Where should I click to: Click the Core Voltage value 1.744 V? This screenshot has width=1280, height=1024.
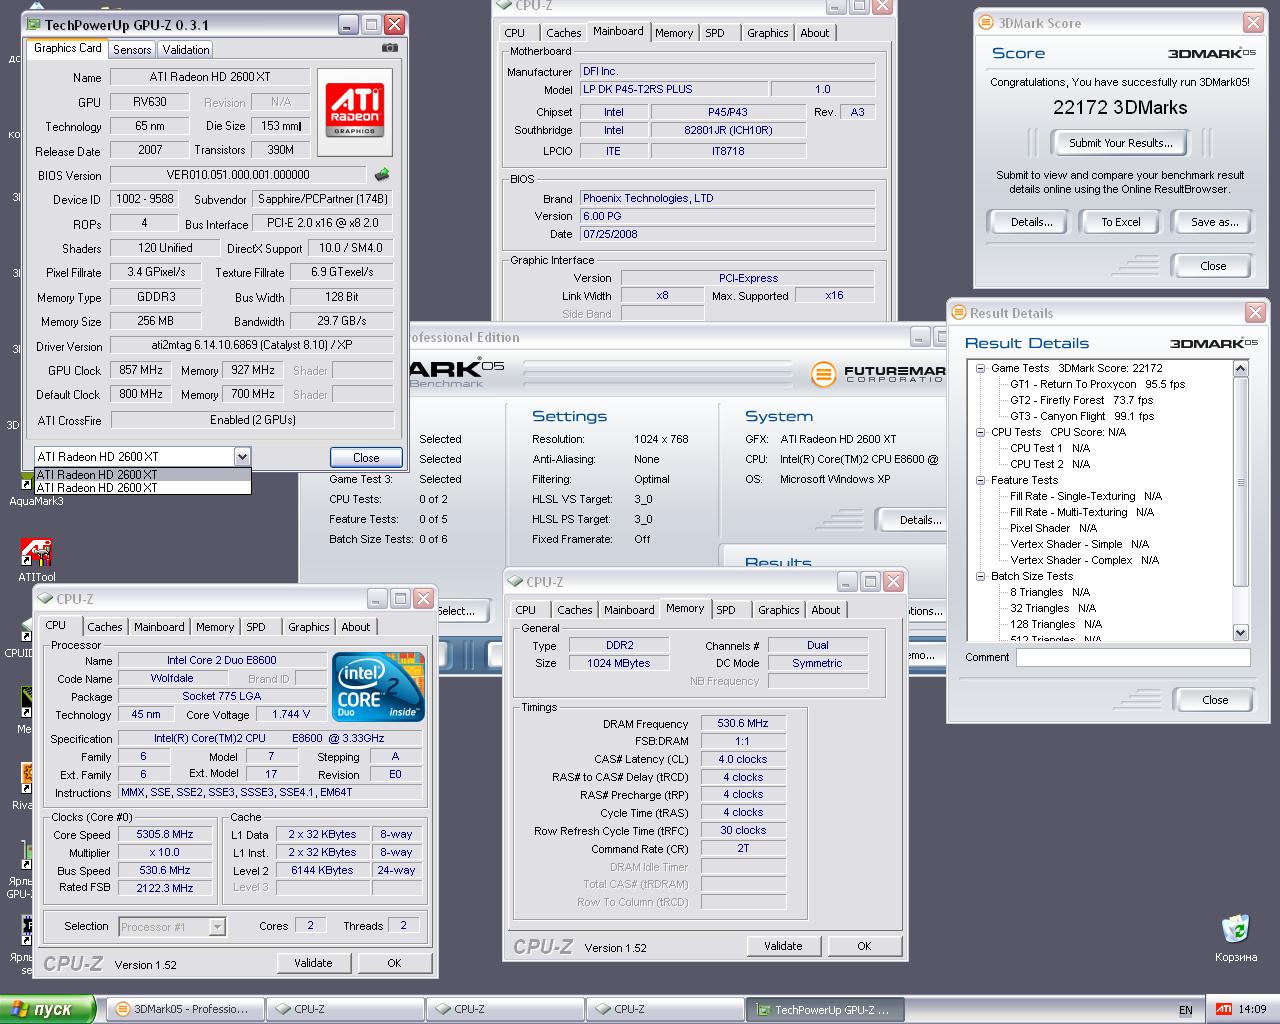click(x=290, y=714)
